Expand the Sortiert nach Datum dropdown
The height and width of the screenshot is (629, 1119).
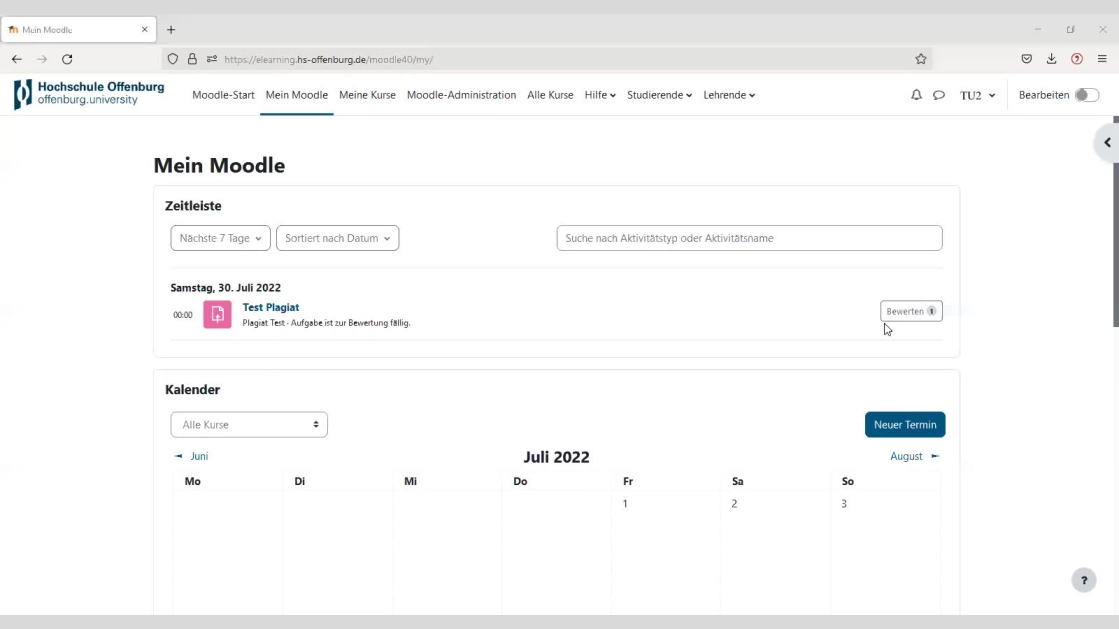click(337, 238)
